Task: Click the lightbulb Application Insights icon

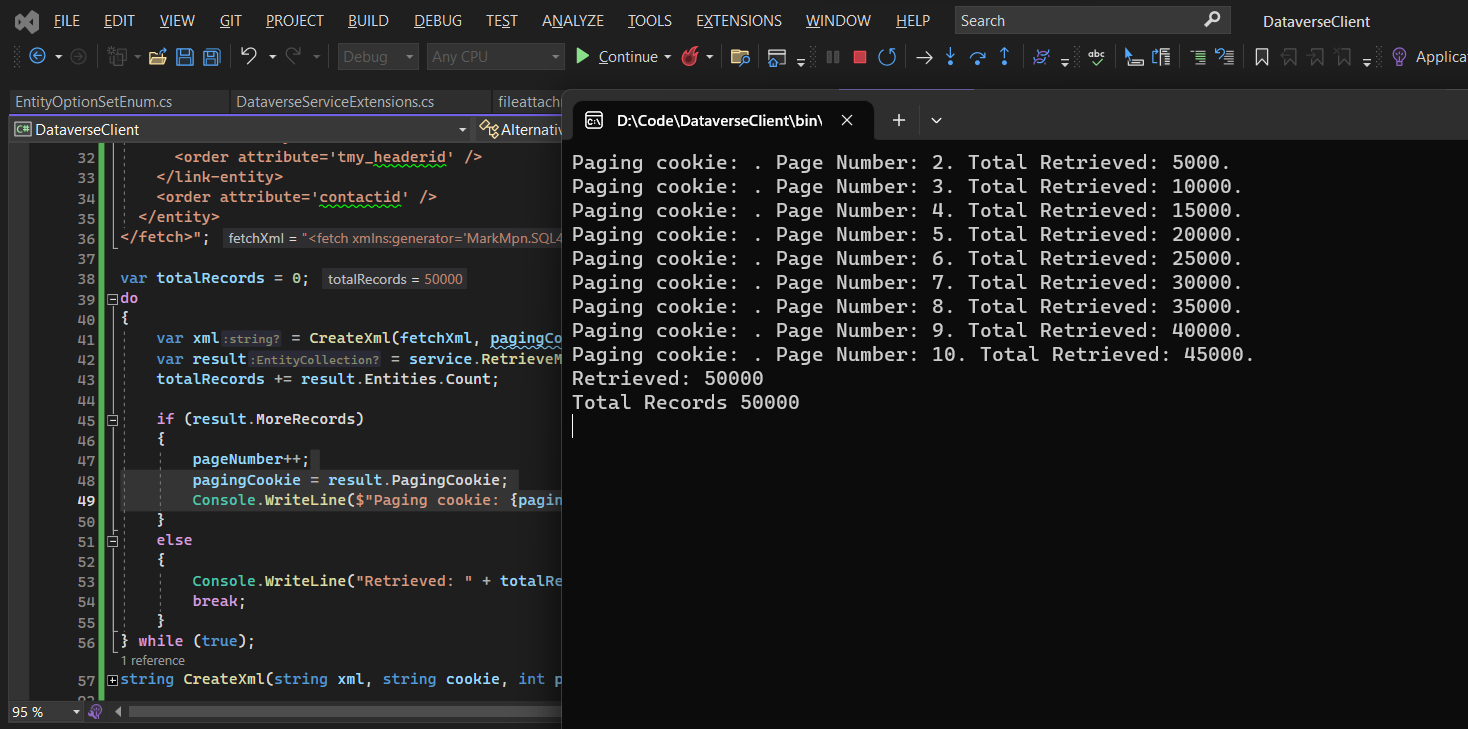Action: (1399, 57)
